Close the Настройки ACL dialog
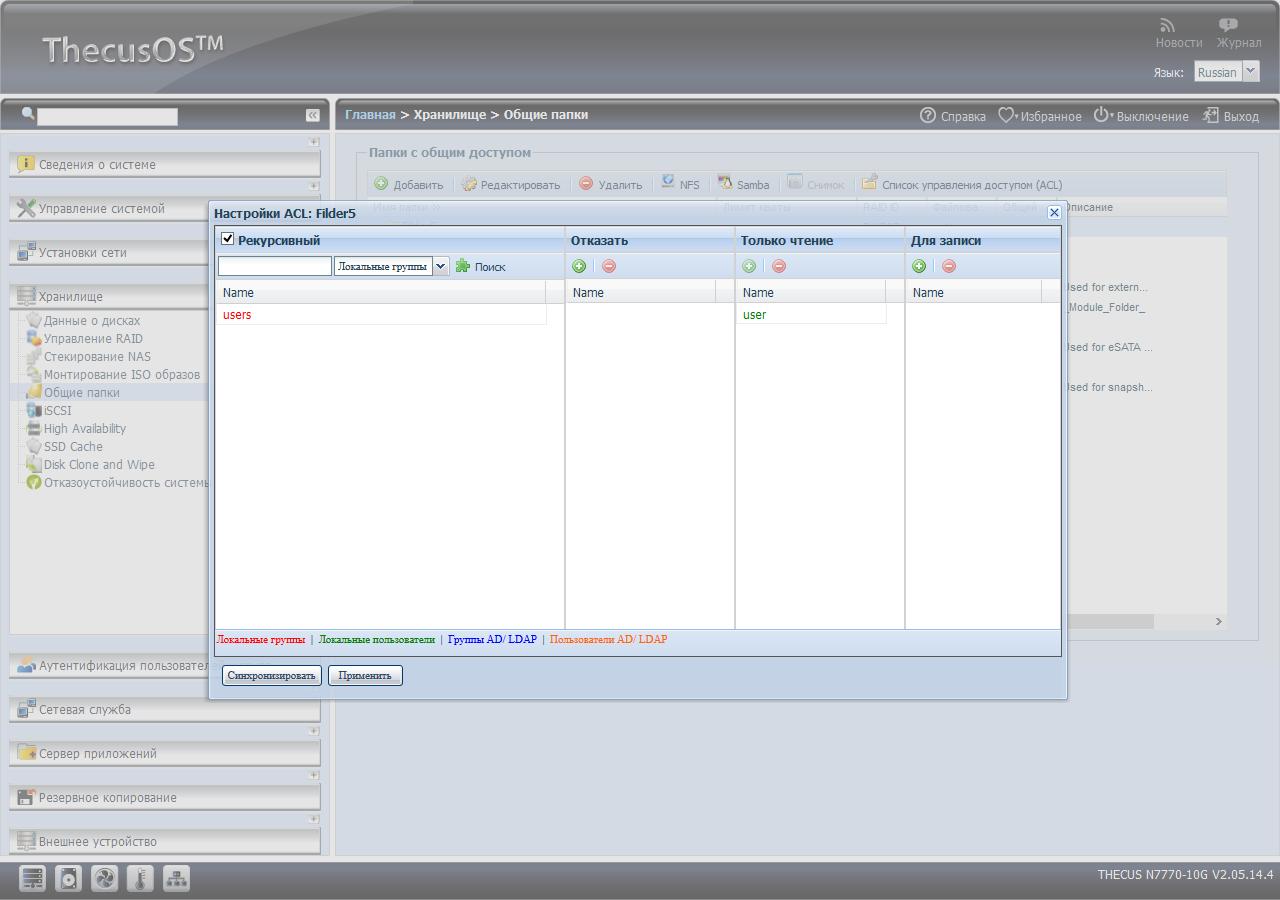 pyautogui.click(x=1053, y=213)
